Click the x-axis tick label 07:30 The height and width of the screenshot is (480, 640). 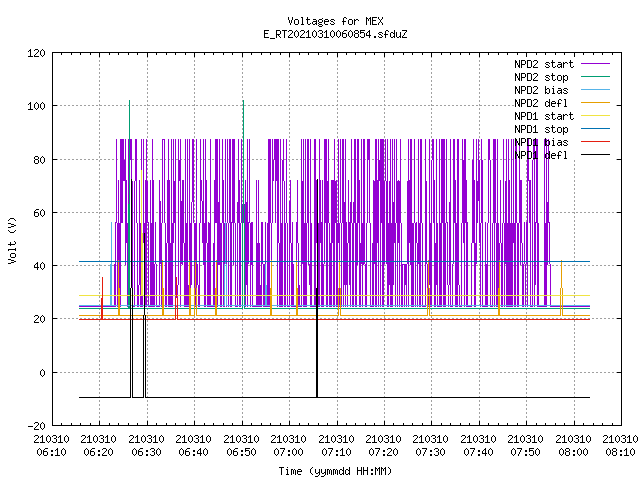coord(431,452)
